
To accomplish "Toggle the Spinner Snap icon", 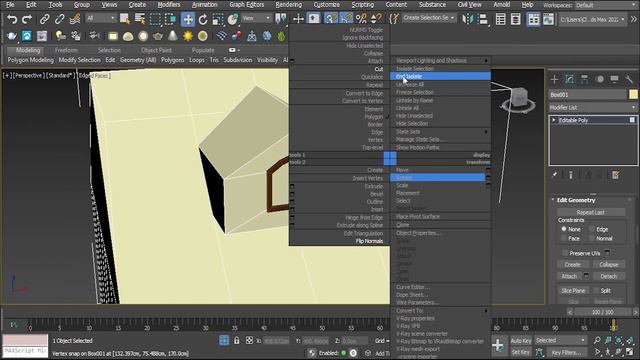I will point(376,18).
